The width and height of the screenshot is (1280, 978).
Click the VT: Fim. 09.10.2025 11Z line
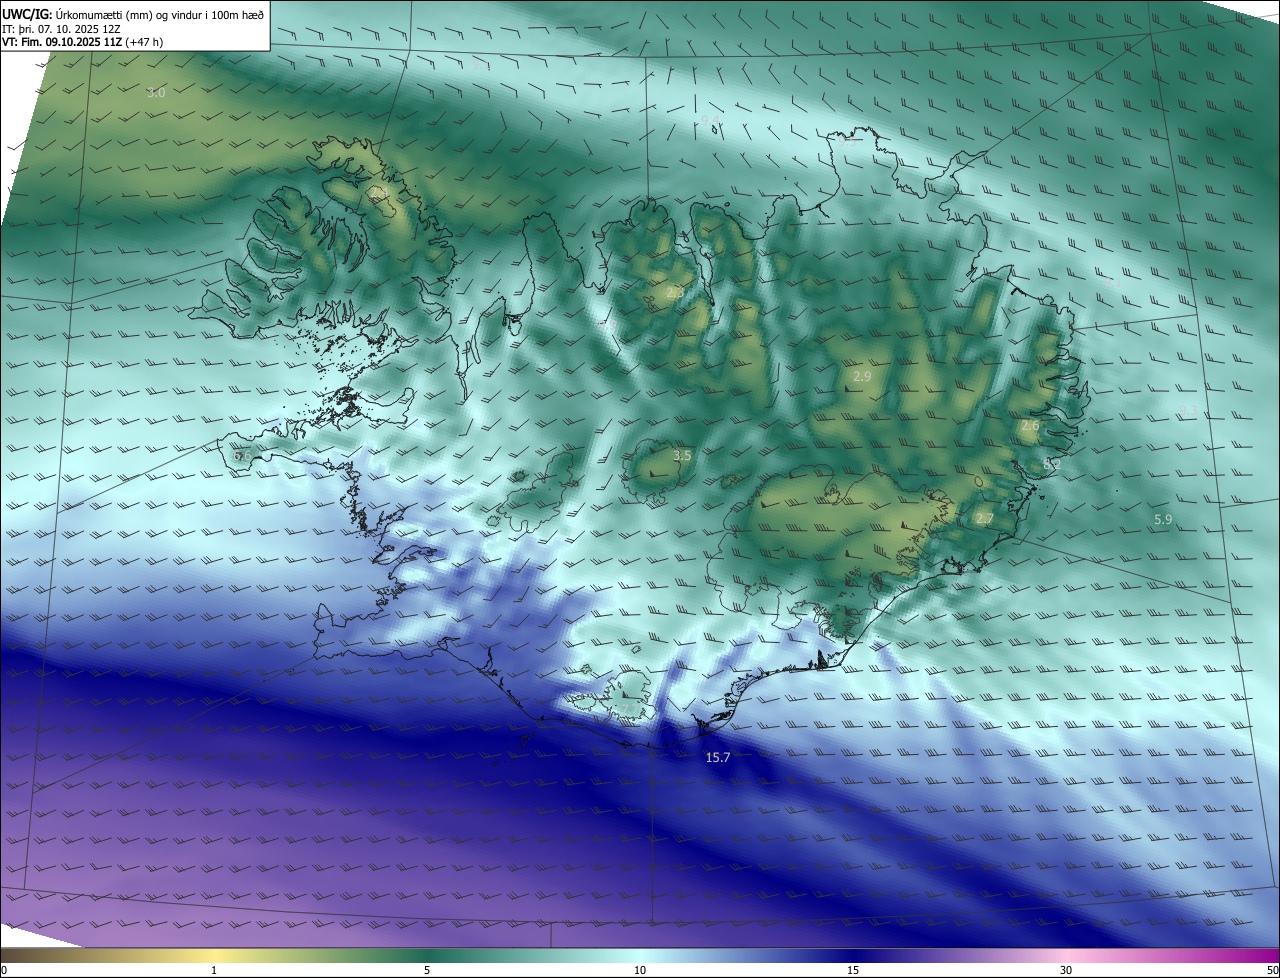tap(82, 42)
